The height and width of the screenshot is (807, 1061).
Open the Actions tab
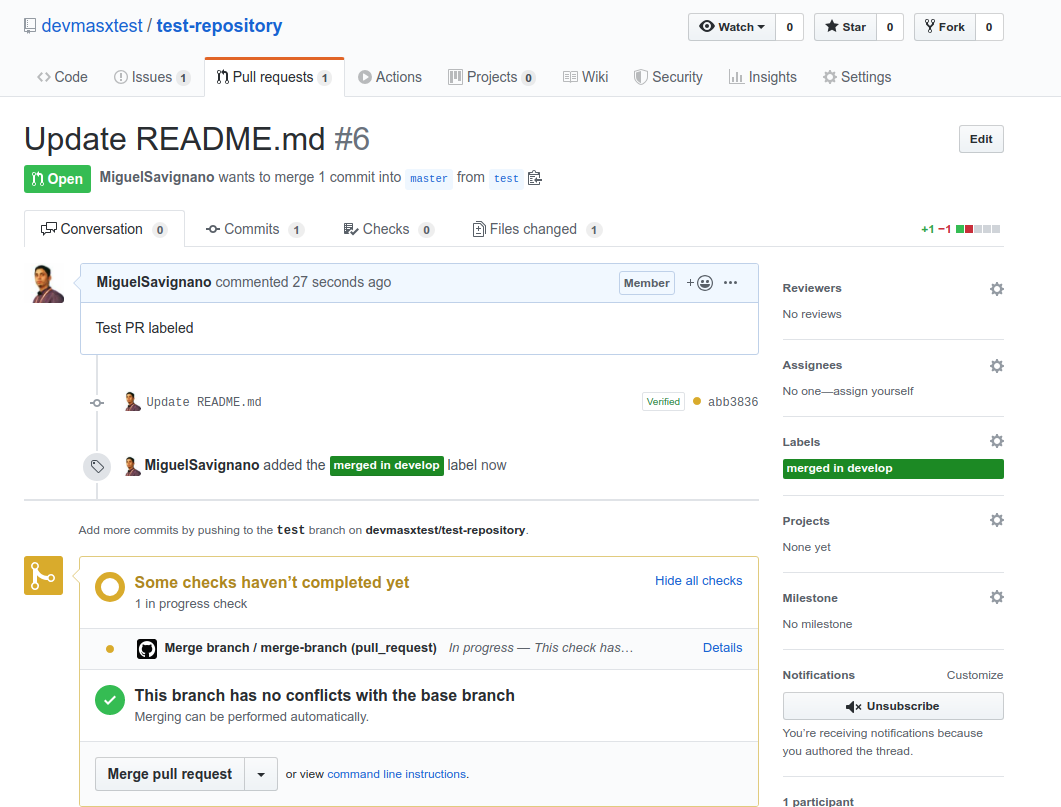click(390, 77)
